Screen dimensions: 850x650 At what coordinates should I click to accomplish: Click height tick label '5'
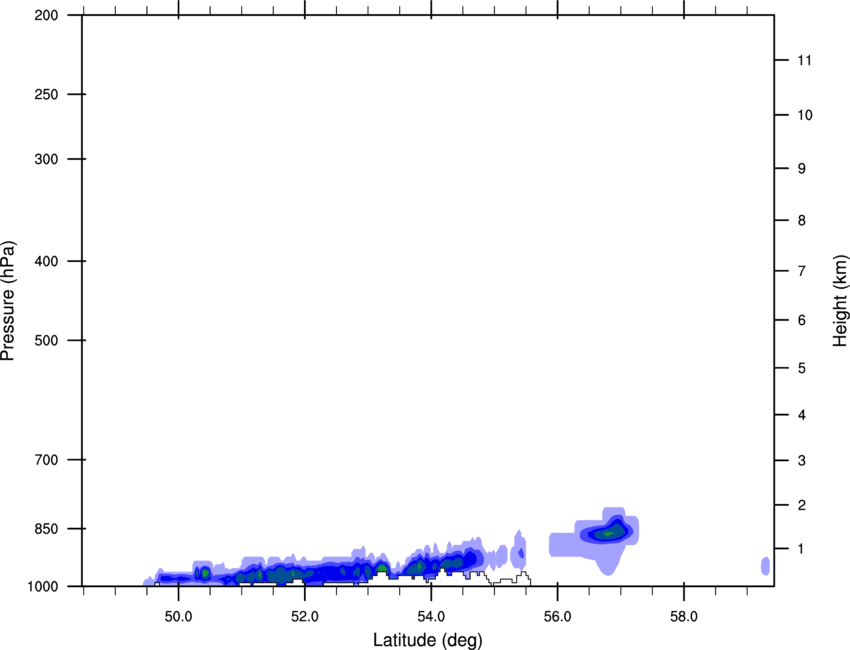pos(802,369)
